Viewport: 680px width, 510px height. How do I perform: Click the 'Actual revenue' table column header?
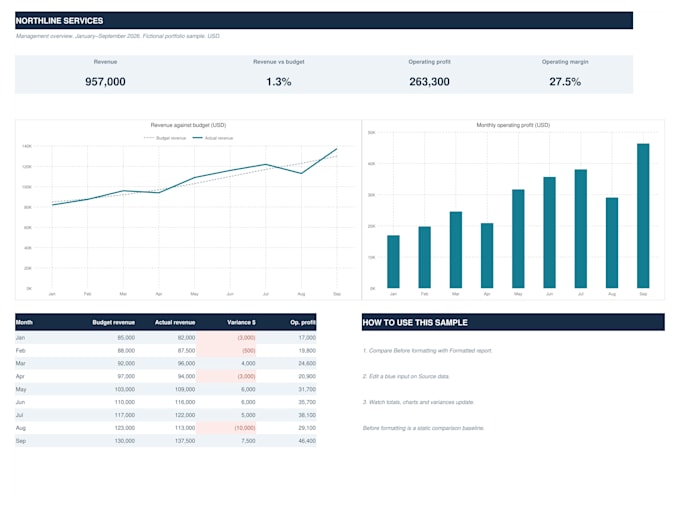coord(175,322)
